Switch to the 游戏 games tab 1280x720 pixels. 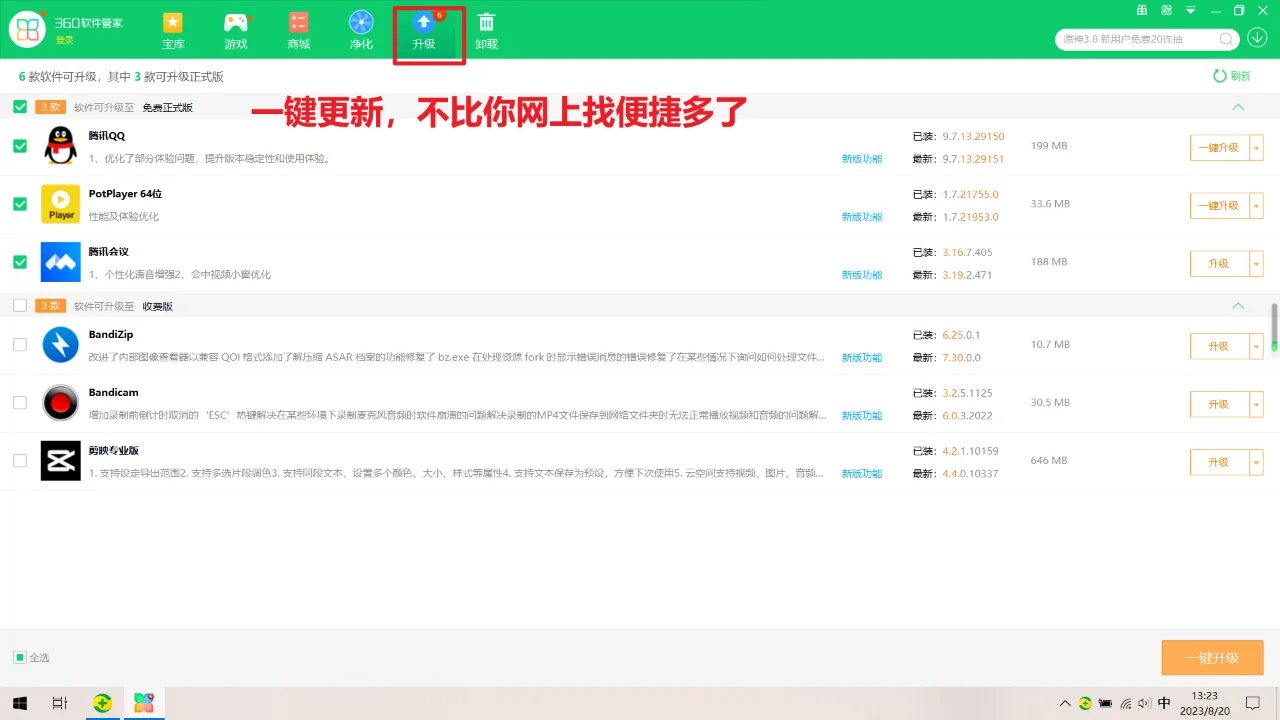click(x=236, y=31)
